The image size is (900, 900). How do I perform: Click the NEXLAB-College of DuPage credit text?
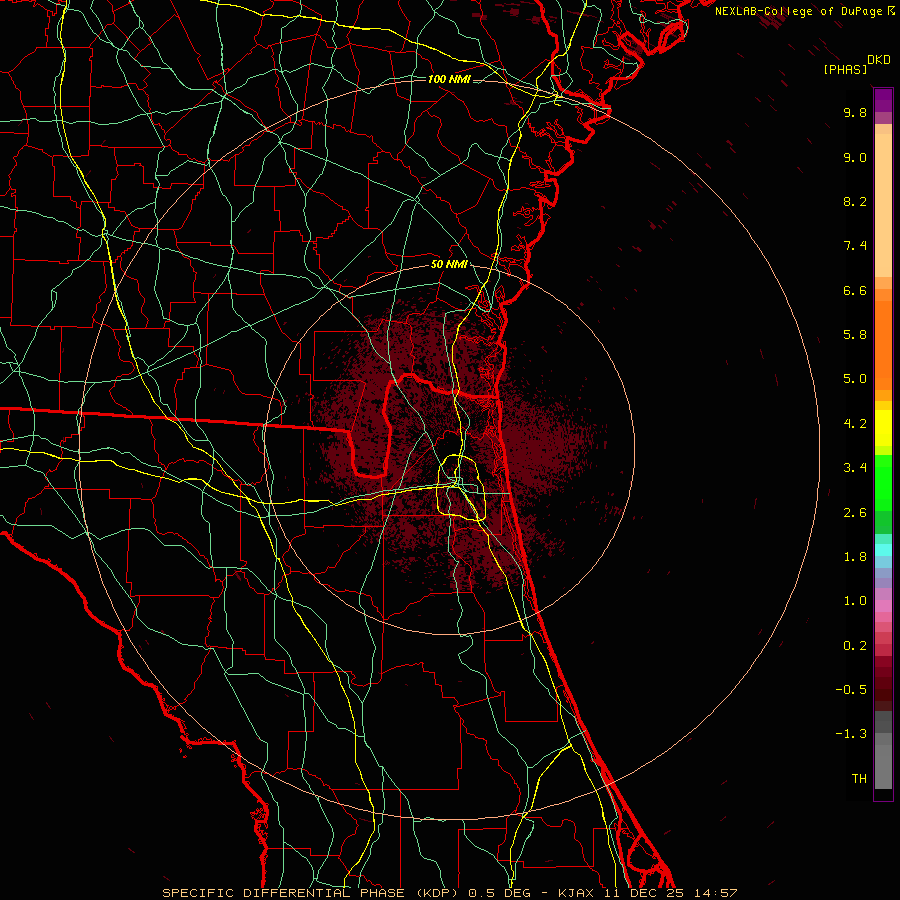click(798, 11)
